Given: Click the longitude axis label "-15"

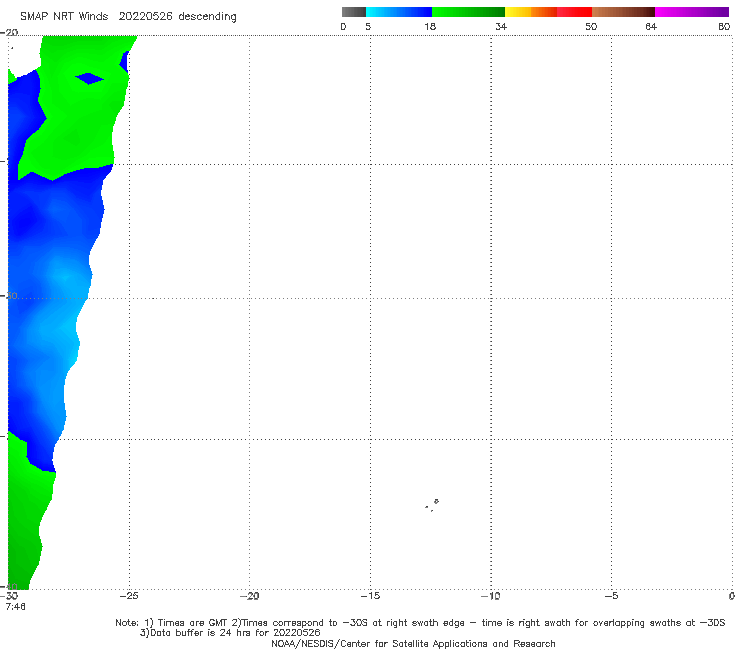Looking at the screenshot, I should (370, 596).
